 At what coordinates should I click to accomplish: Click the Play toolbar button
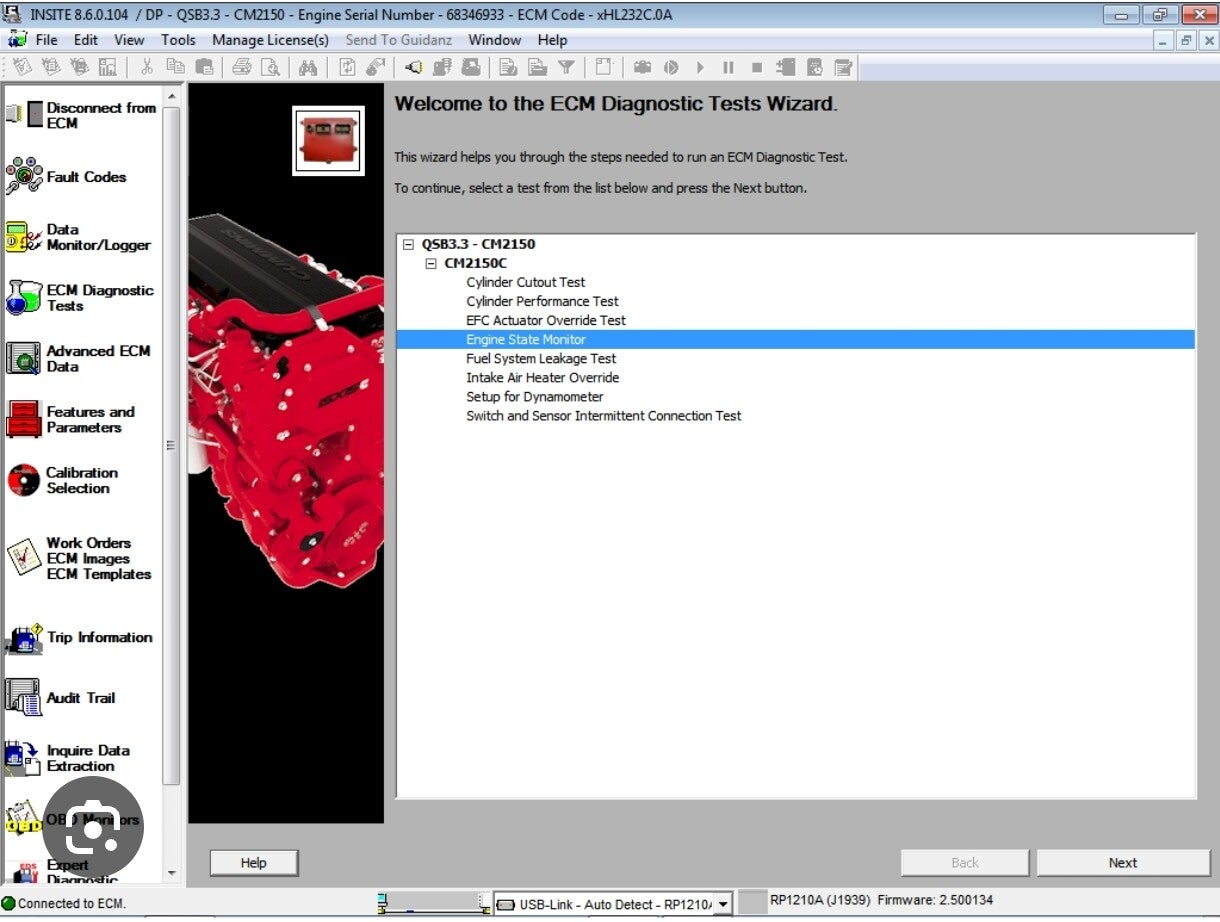pos(700,67)
